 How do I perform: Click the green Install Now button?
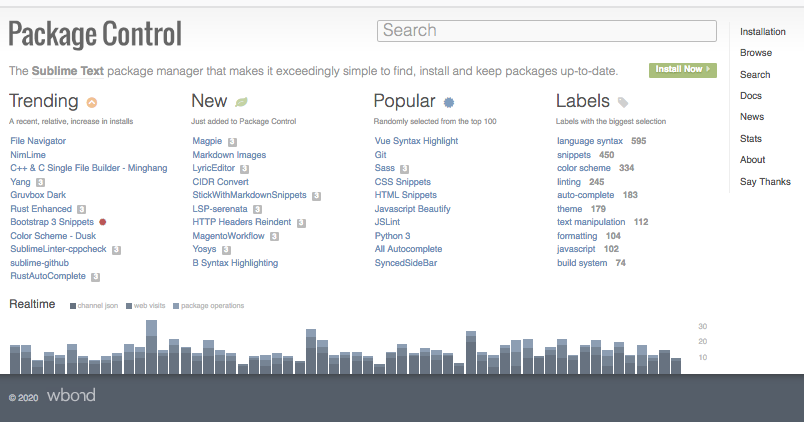(x=682, y=70)
